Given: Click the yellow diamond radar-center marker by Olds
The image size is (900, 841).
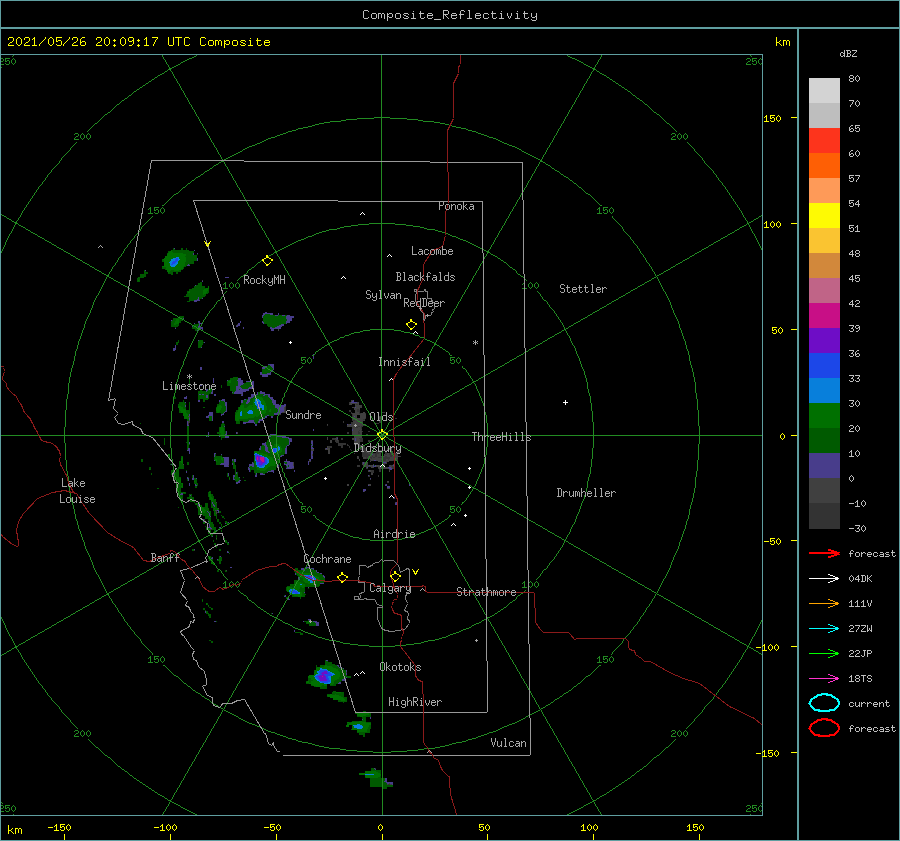Looking at the screenshot, I should click(382, 435).
